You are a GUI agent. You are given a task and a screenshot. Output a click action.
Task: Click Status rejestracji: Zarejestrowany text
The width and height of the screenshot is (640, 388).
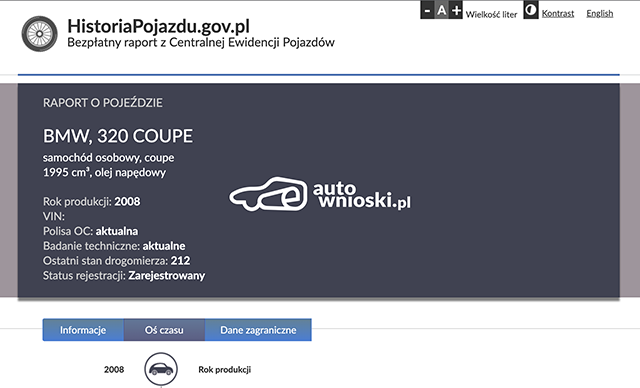pos(124,275)
